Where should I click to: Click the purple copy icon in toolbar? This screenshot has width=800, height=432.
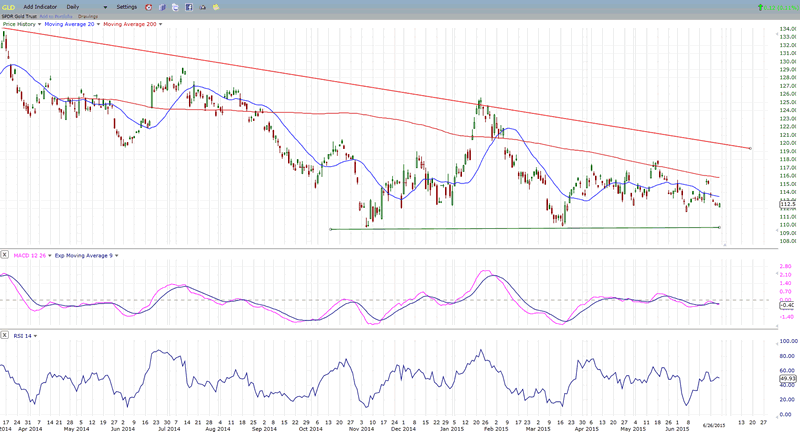(161, 7)
